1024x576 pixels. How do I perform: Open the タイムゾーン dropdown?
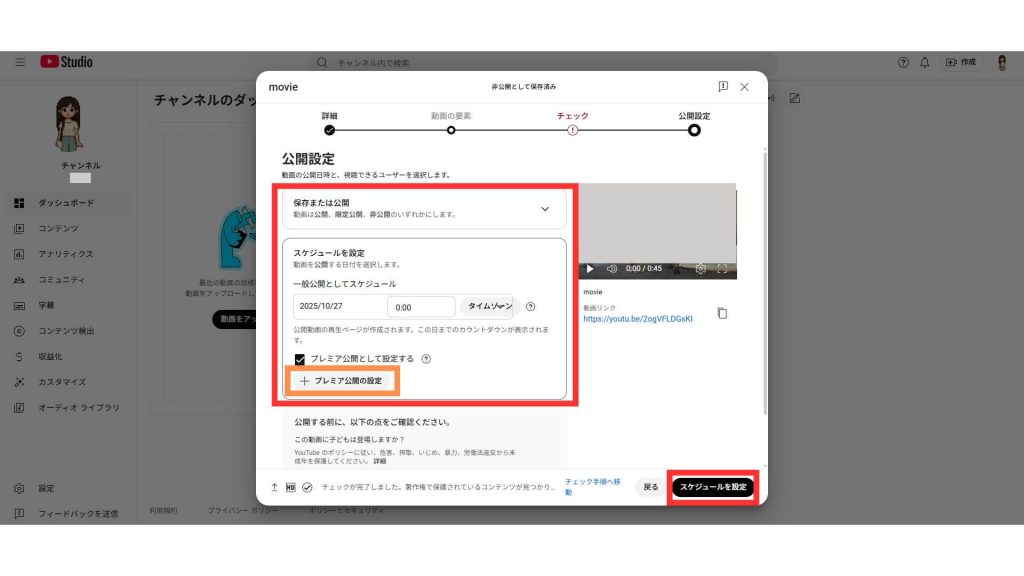point(490,306)
